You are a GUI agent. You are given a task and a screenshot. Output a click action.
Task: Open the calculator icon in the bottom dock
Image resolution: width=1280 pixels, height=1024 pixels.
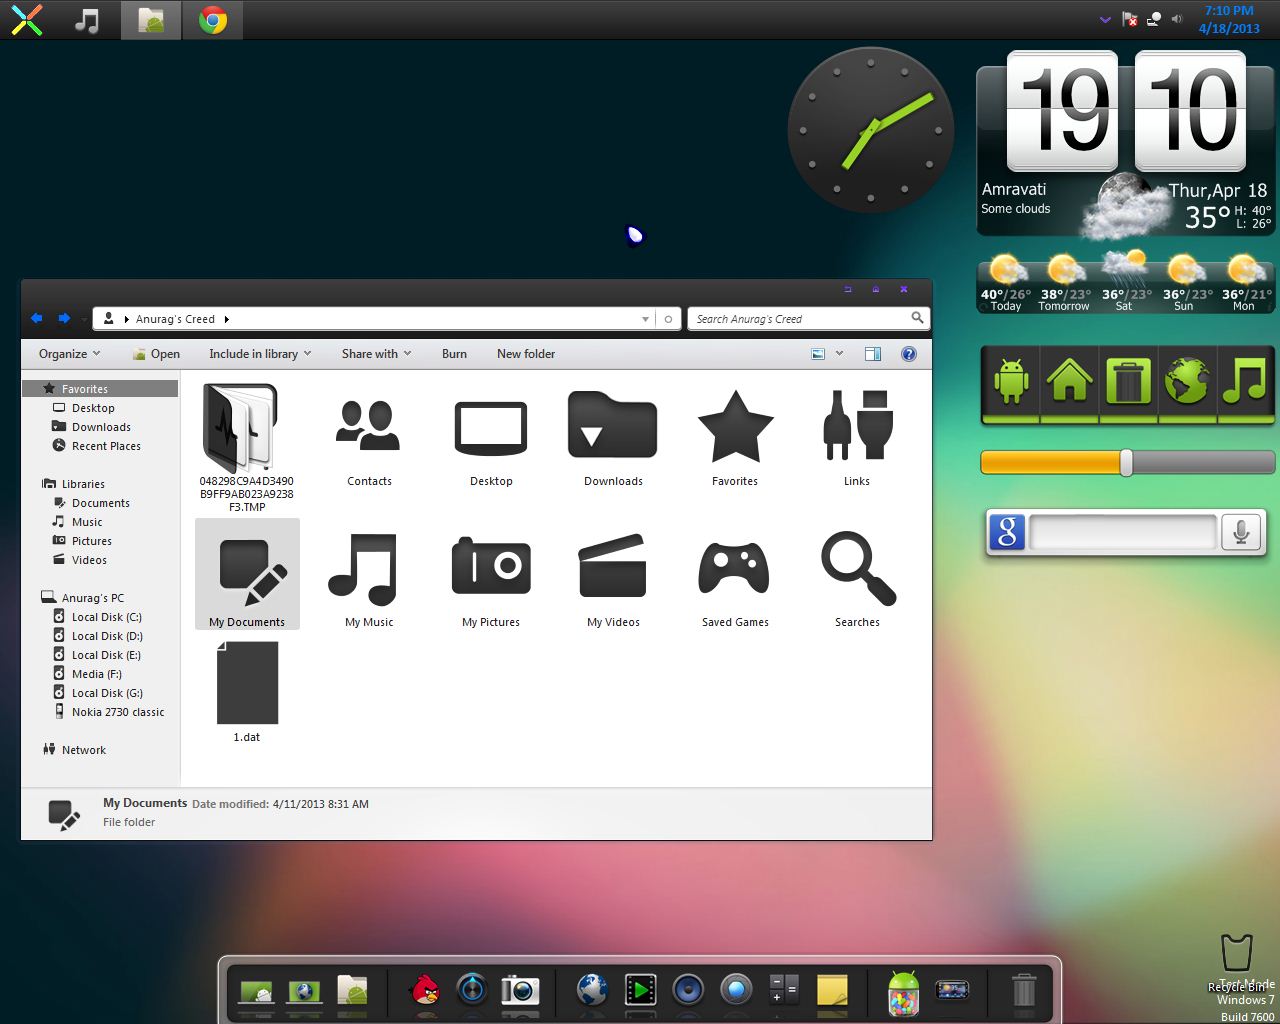coord(784,990)
